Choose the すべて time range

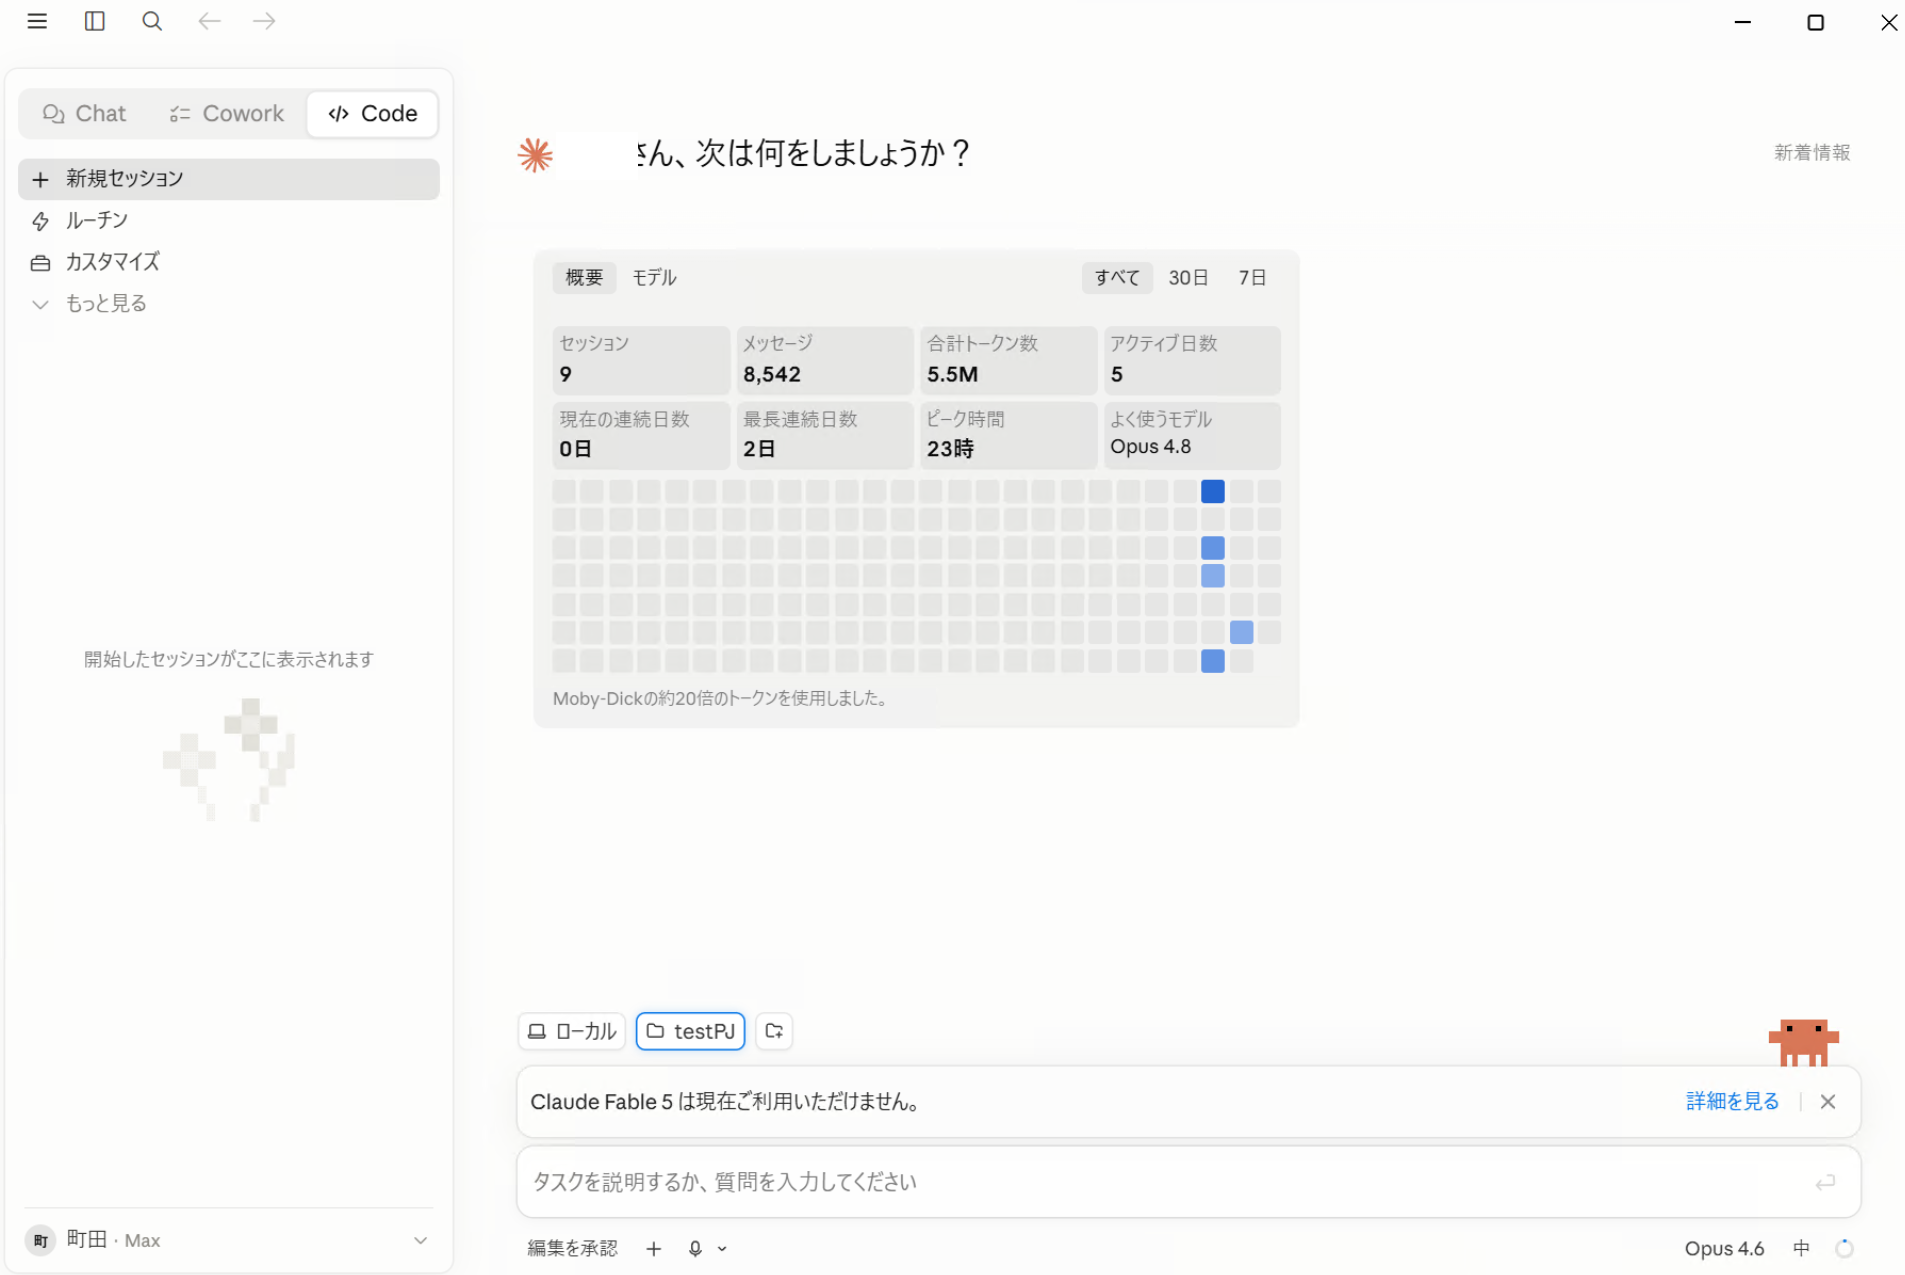(1117, 278)
